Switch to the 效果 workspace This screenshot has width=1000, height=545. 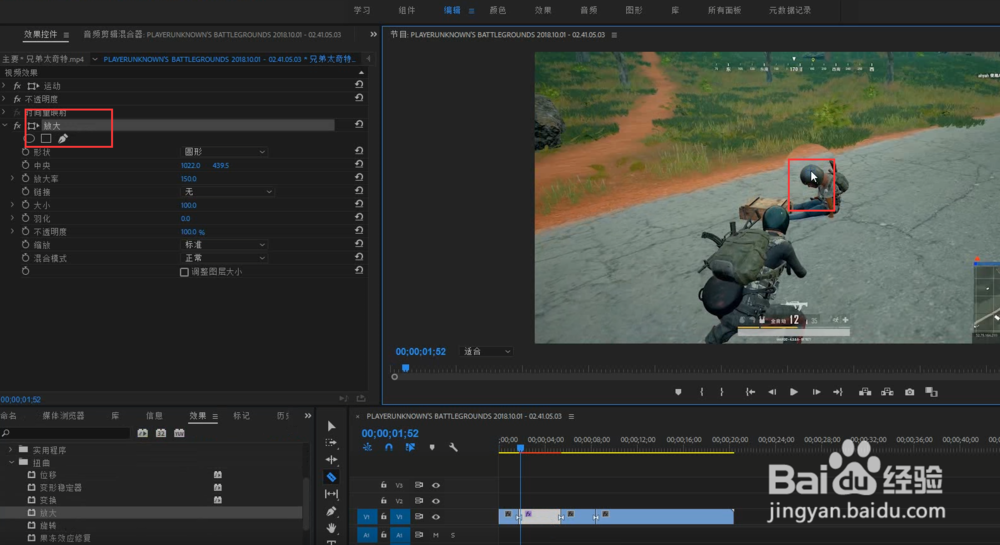(543, 10)
